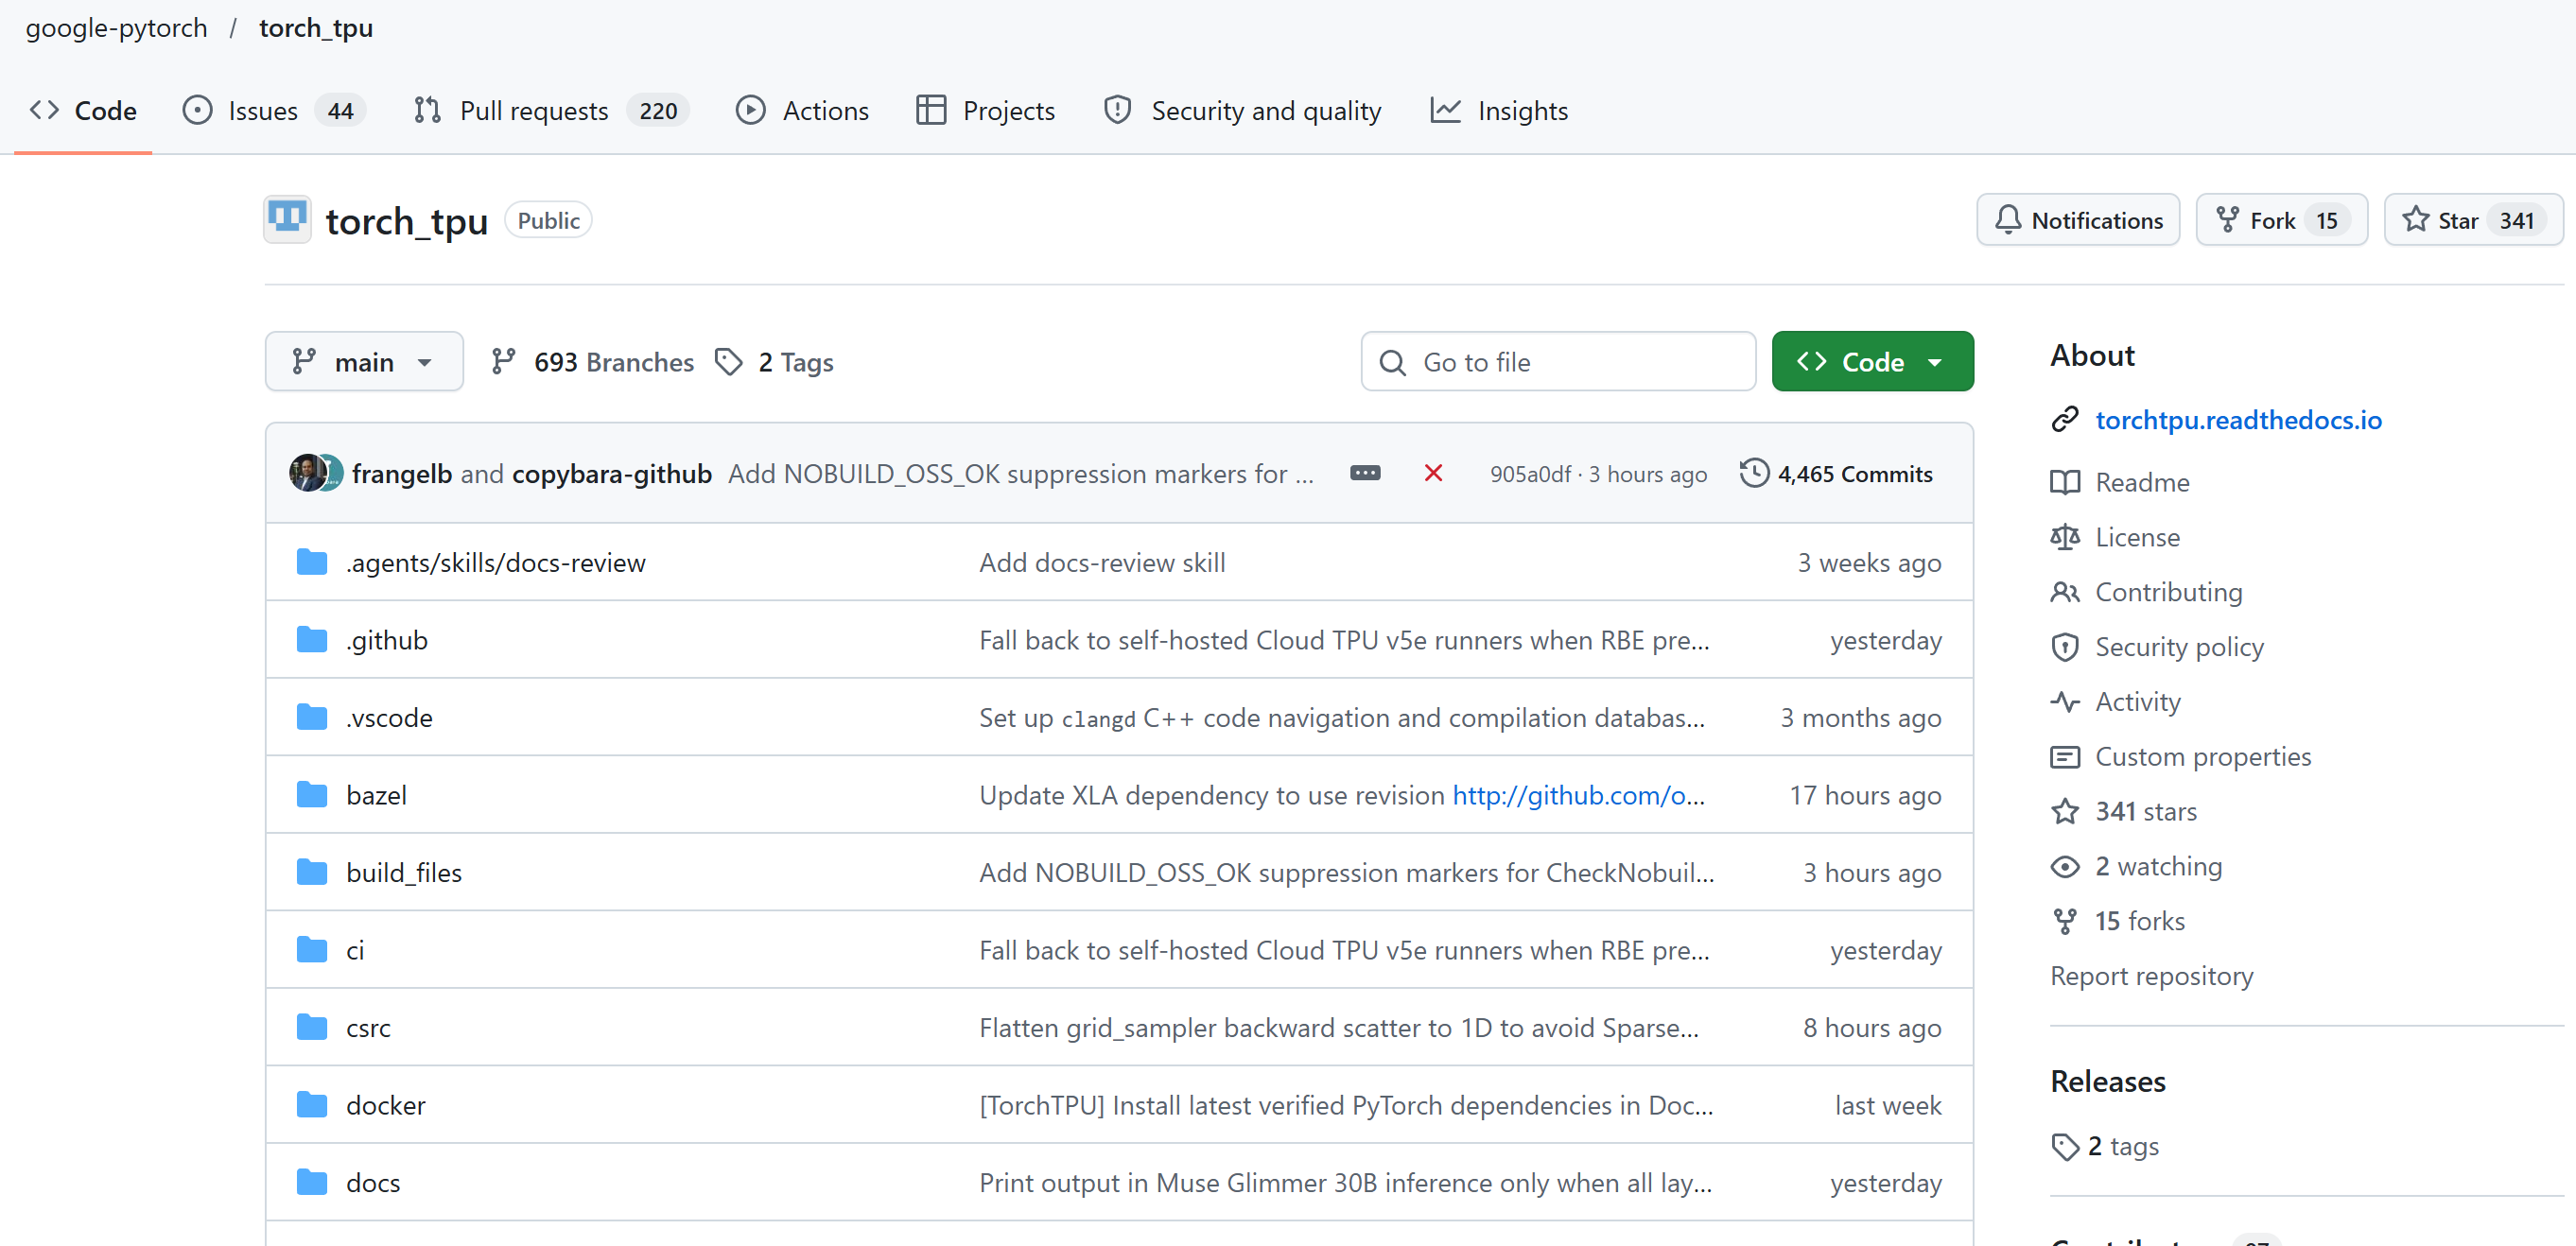The width and height of the screenshot is (2576, 1246).
Task: Open the Projects tab
Action: [985, 111]
